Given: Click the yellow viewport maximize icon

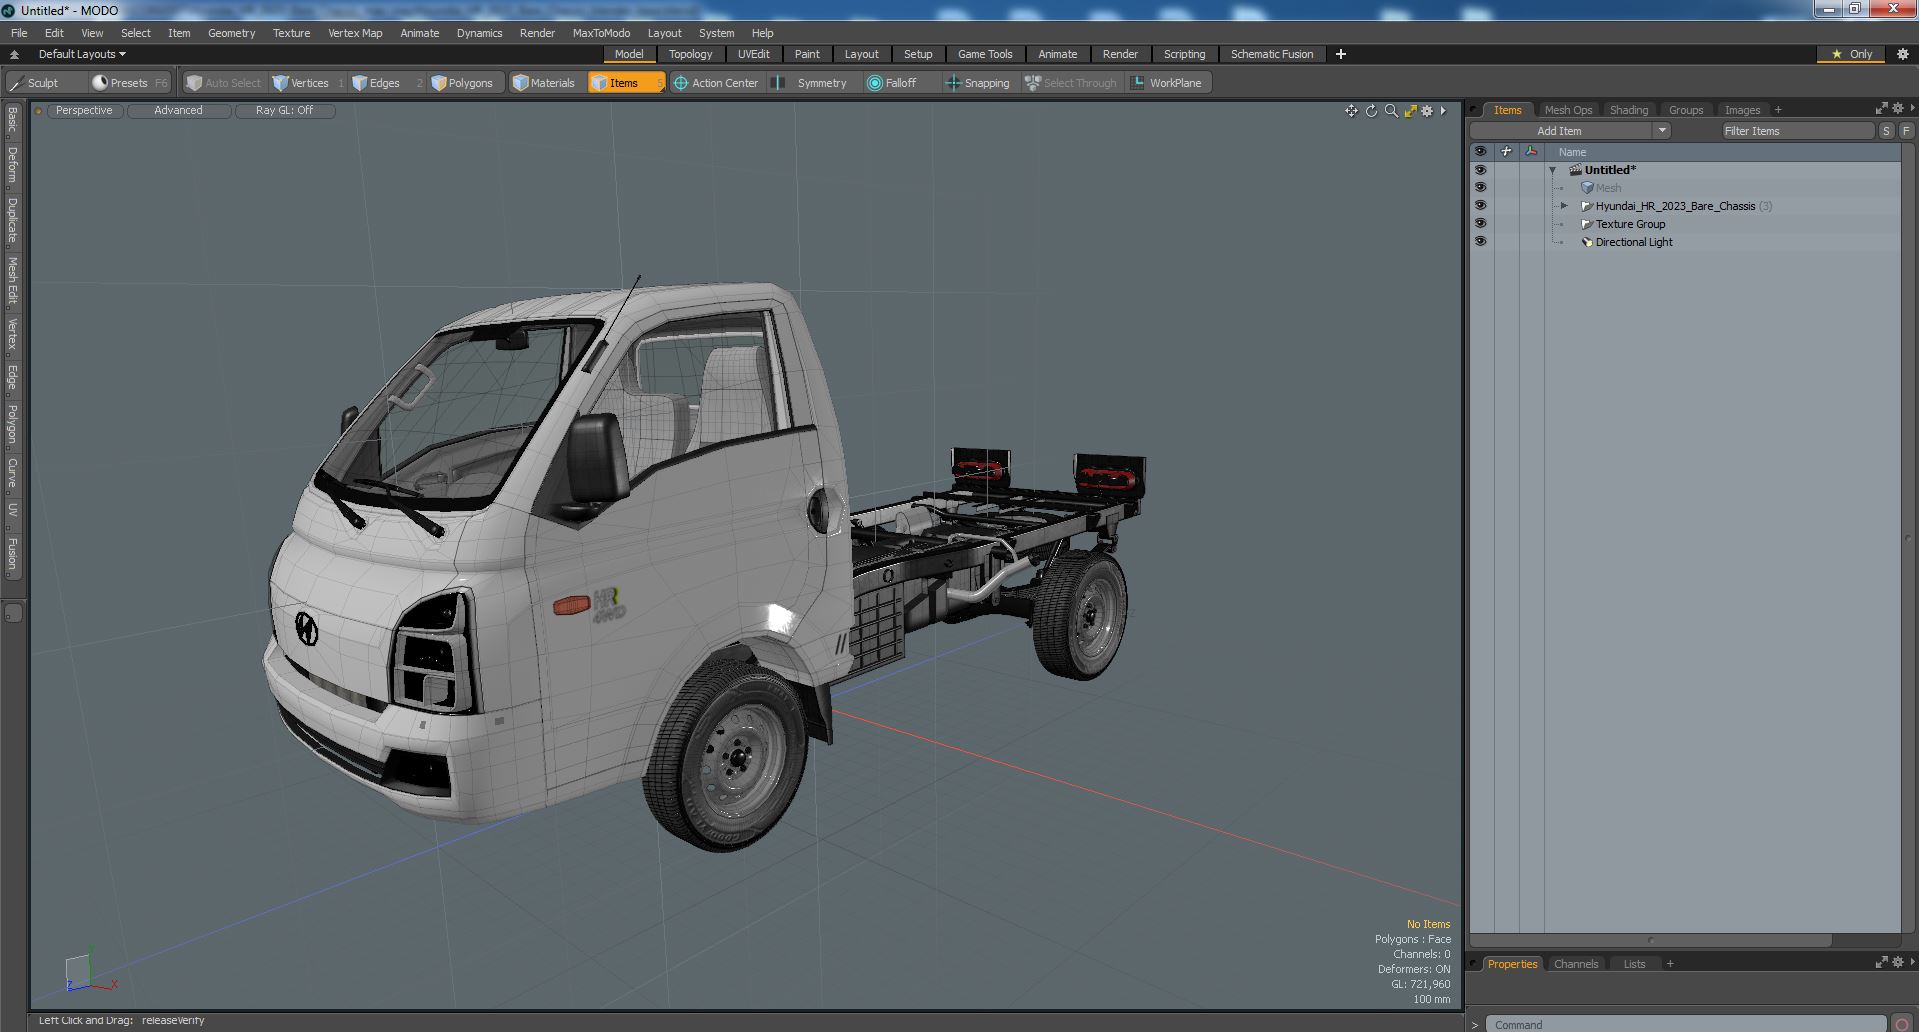Looking at the screenshot, I should pyautogui.click(x=1410, y=111).
